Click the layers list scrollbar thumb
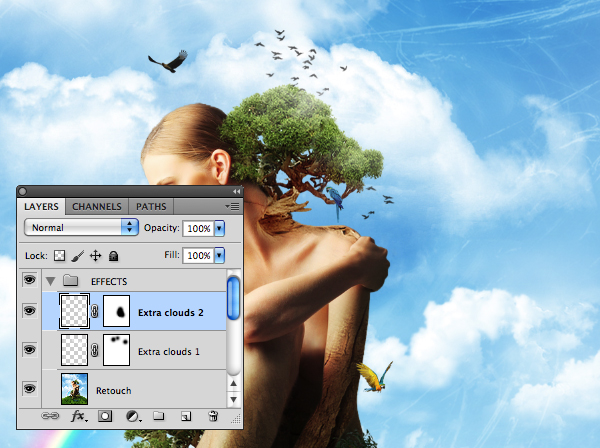 tap(233, 297)
